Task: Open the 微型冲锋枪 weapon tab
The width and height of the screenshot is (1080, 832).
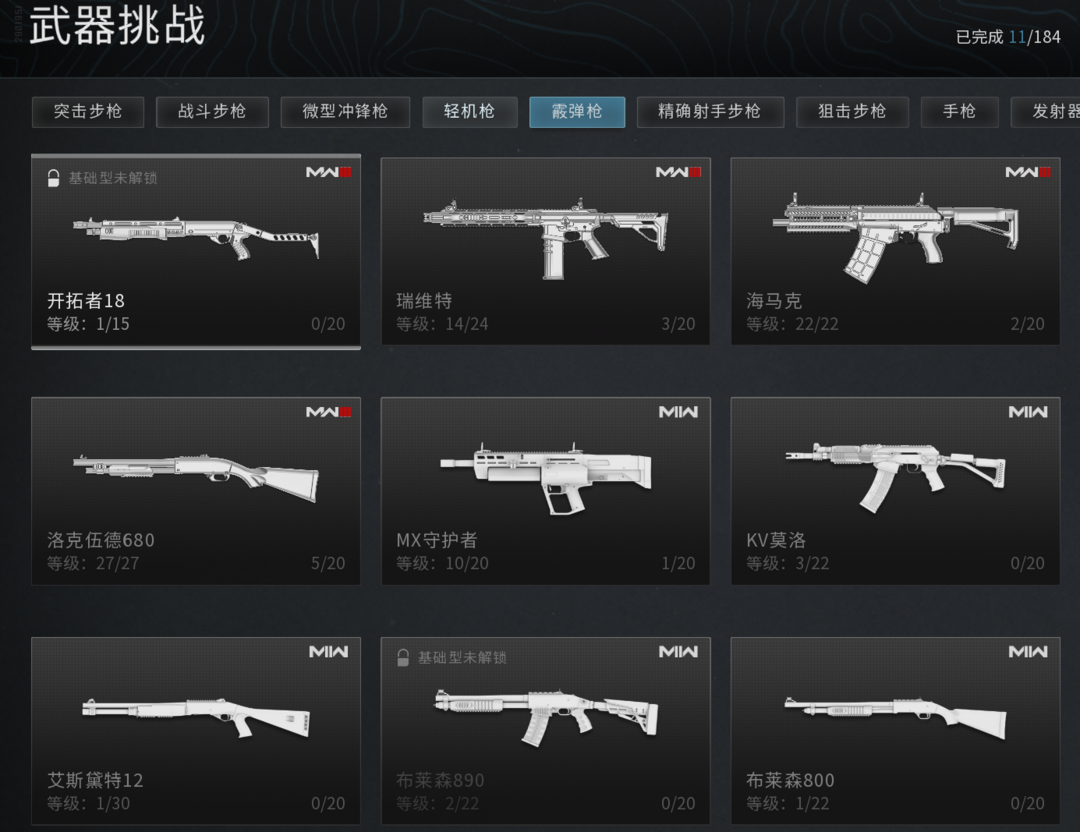Action: 345,112
